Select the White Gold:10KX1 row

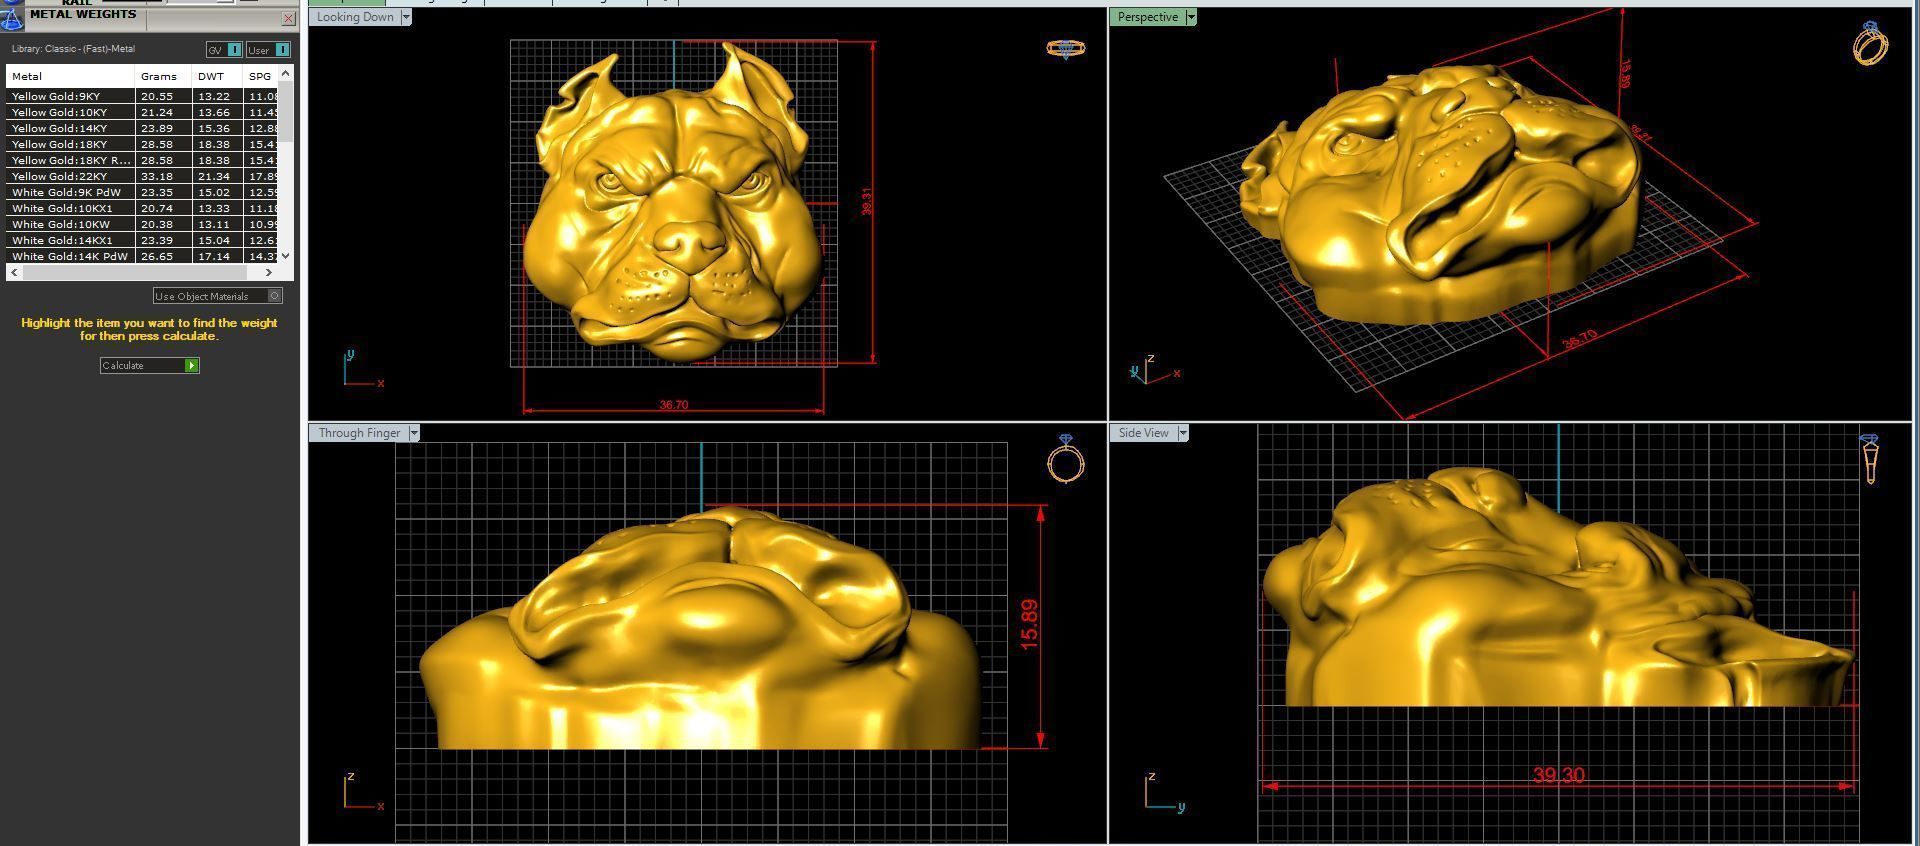point(142,208)
